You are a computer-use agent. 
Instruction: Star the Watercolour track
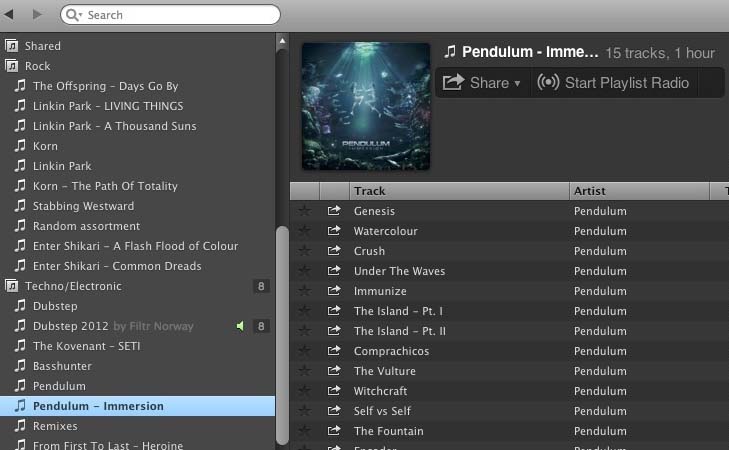point(305,231)
